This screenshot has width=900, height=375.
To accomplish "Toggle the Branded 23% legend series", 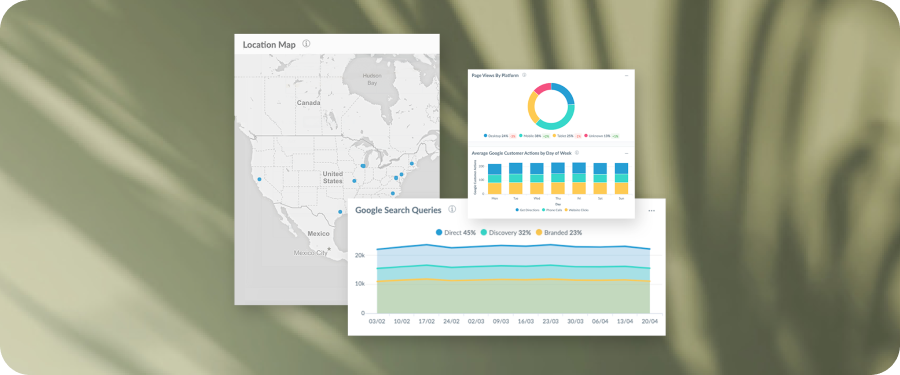I will (x=558, y=233).
